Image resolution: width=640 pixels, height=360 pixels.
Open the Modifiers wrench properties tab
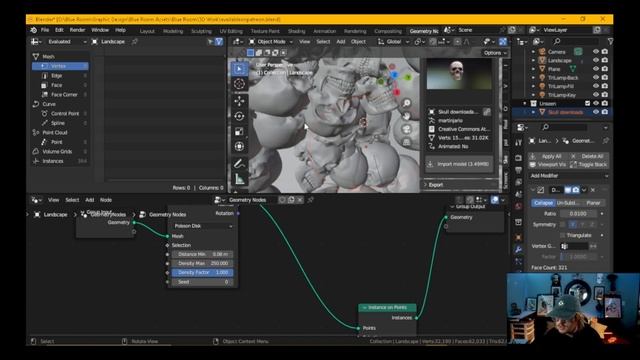pos(518,249)
